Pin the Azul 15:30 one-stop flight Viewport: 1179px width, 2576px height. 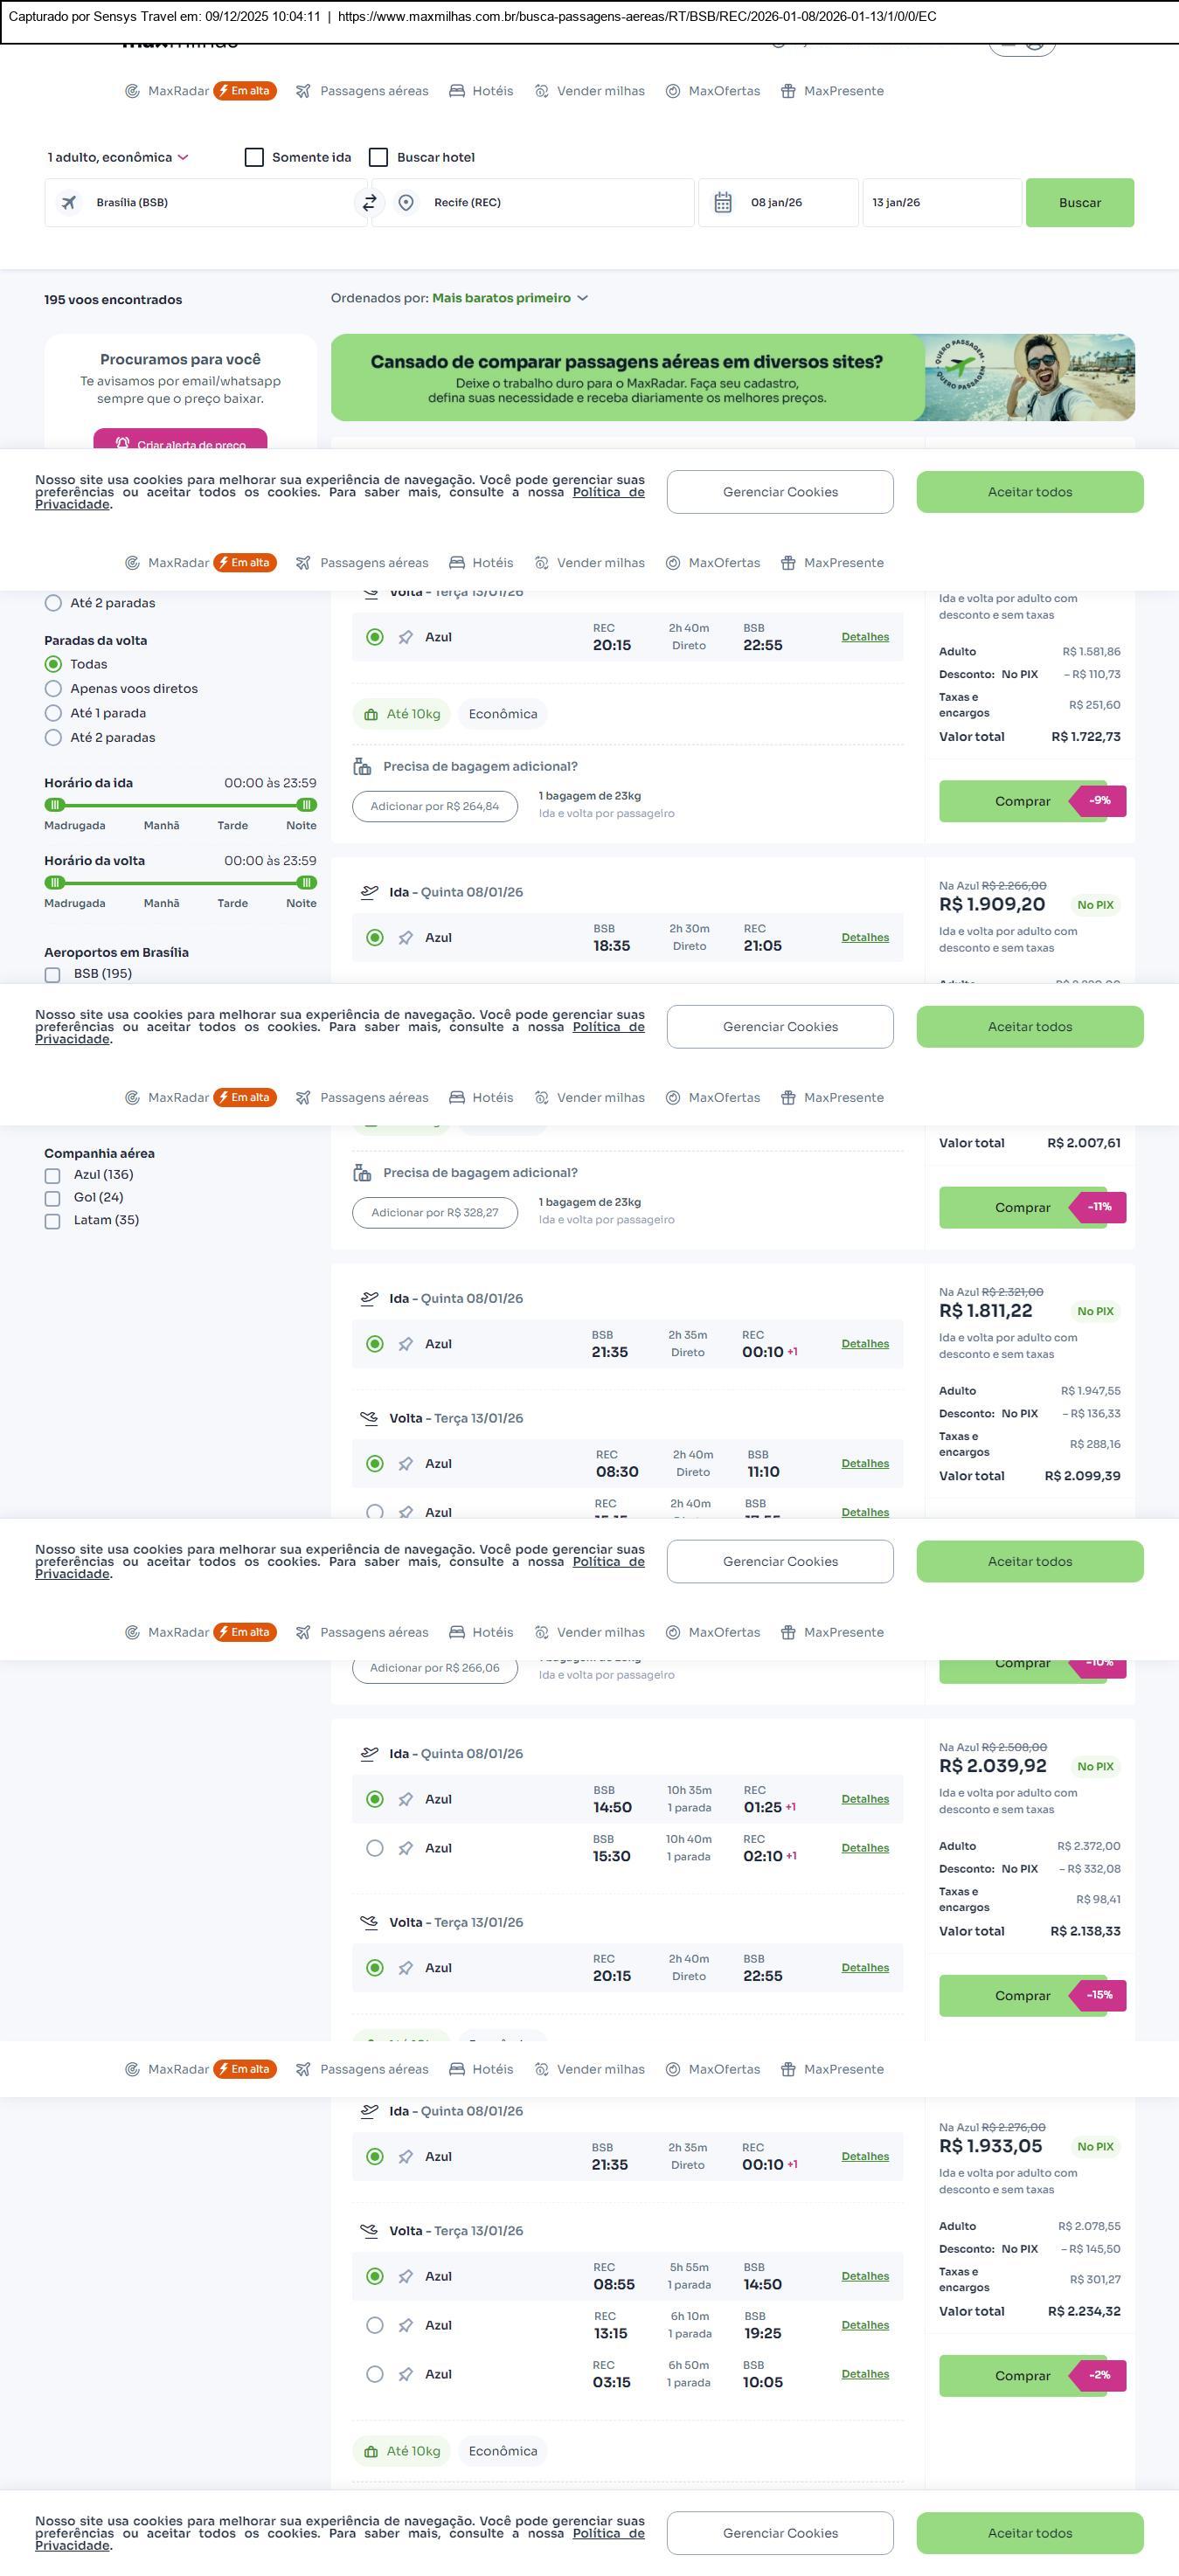[x=406, y=1849]
